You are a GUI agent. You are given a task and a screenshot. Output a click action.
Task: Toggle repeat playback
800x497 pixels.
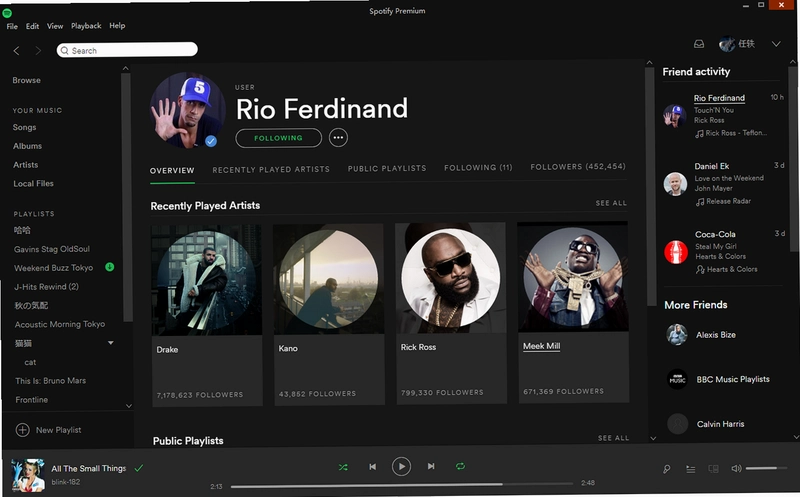[x=460, y=466]
